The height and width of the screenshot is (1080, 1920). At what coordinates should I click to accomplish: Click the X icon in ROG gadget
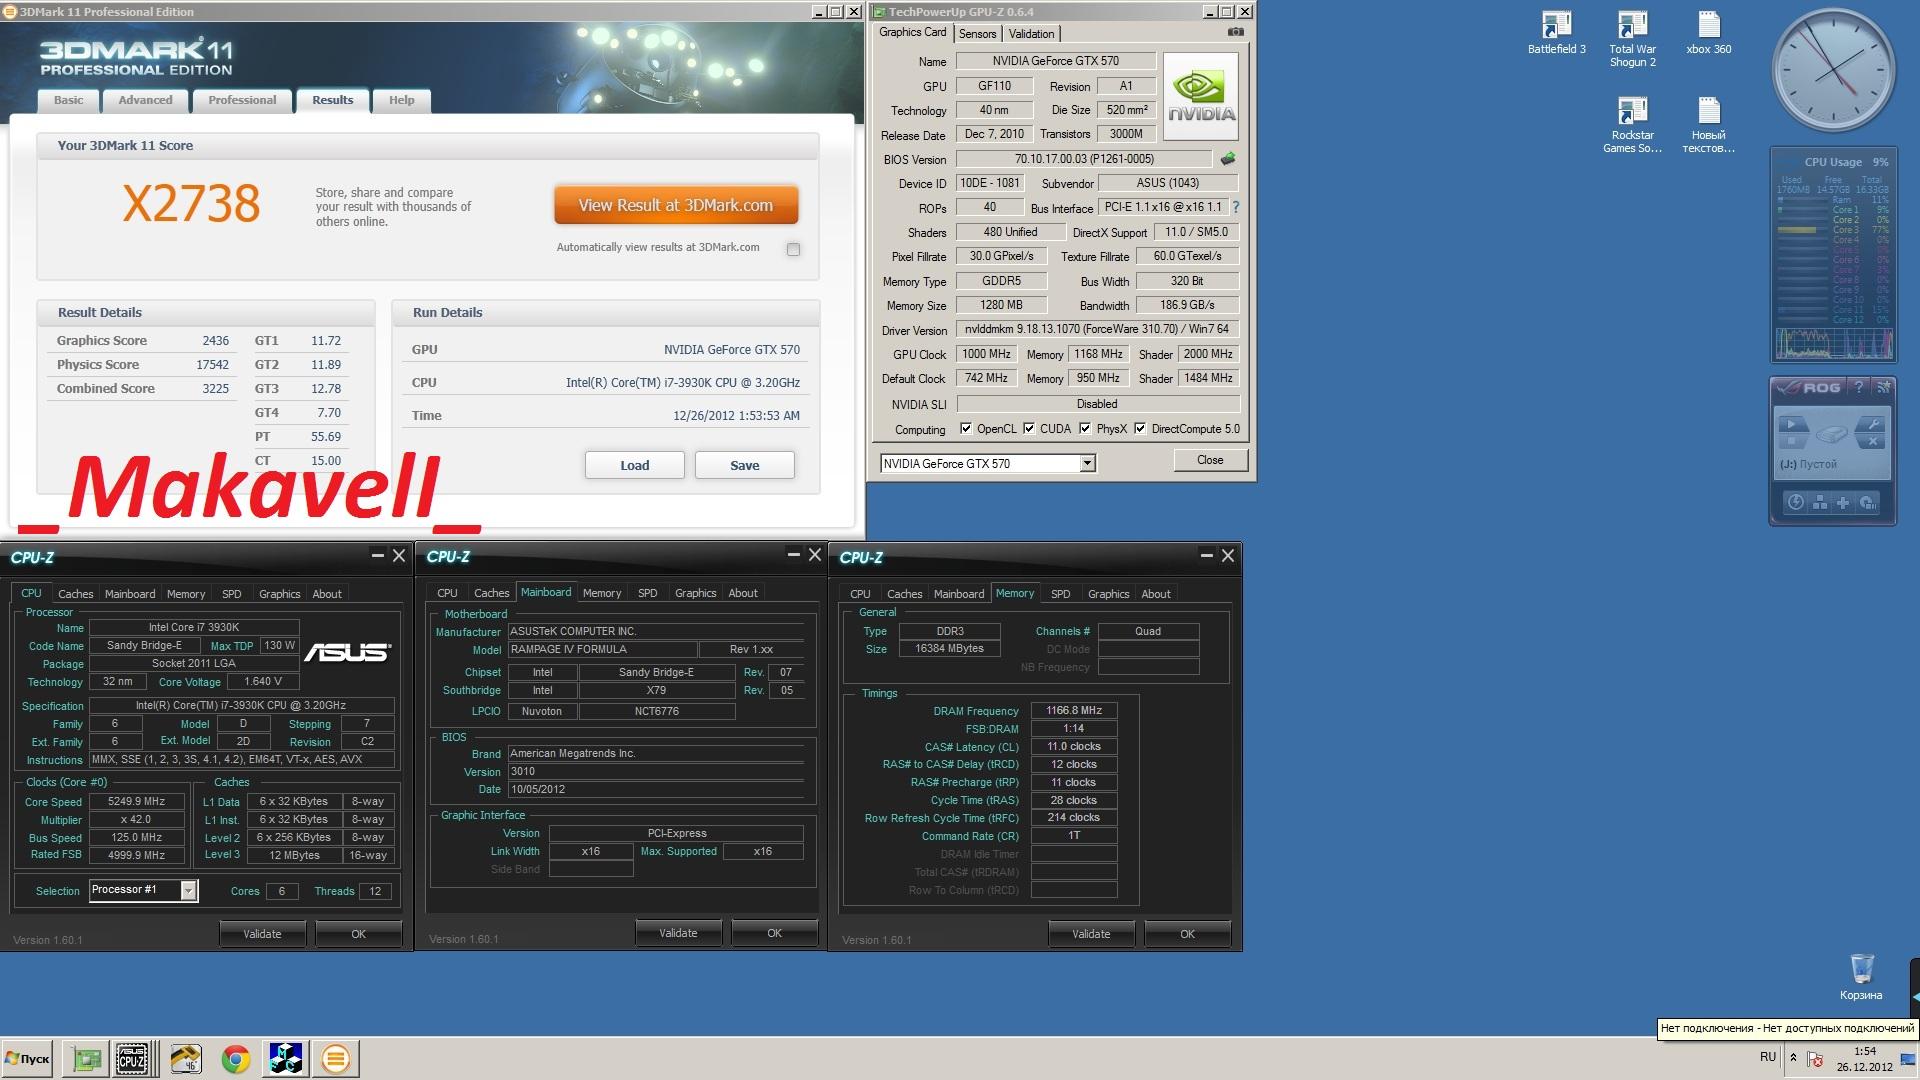pyautogui.click(x=1871, y=441)
